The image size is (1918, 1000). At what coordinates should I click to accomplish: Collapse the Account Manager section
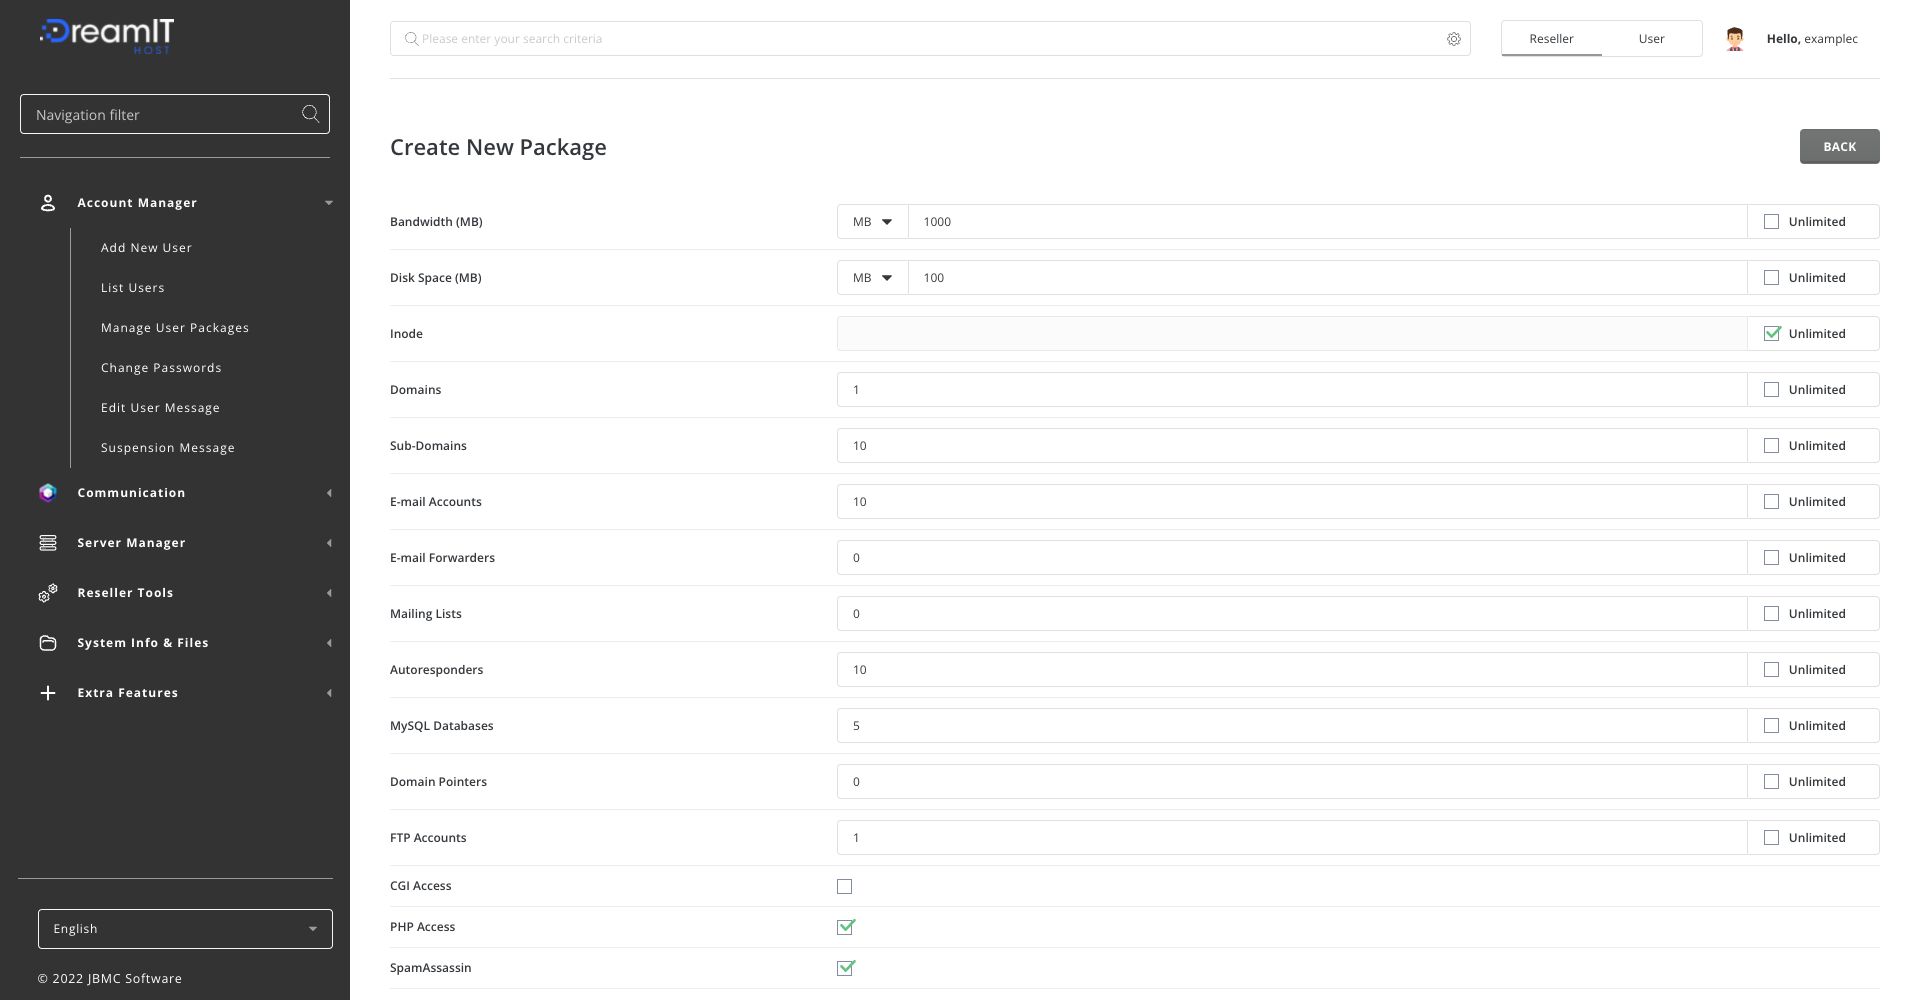pyautogui.click(x=329, y=203)
